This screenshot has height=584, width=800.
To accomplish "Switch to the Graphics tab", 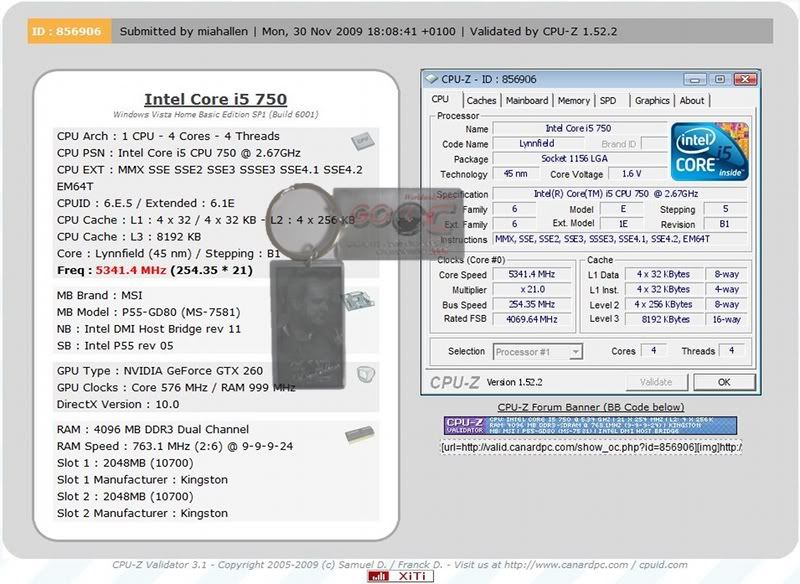I will pos(652,100).
